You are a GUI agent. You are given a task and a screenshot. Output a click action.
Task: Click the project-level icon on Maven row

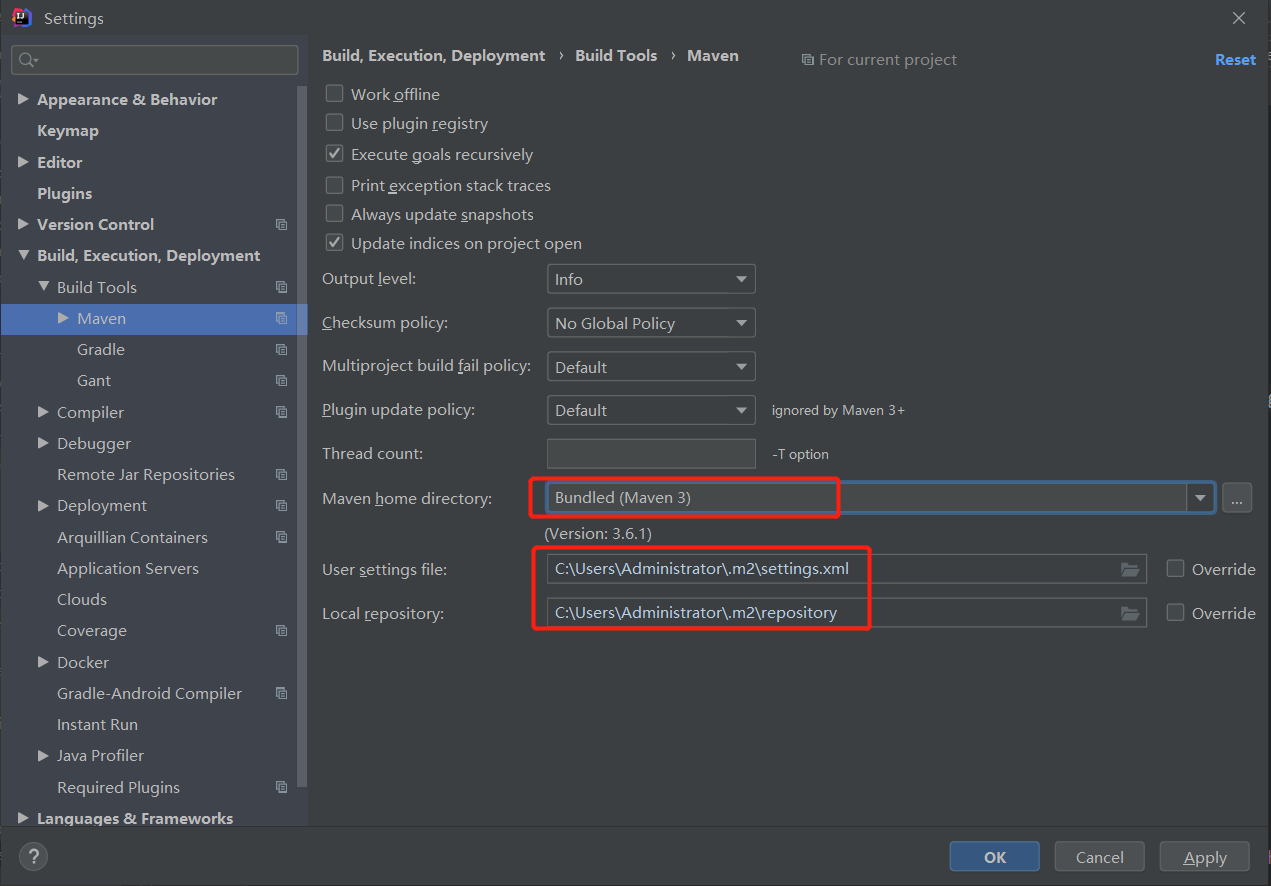281,319
